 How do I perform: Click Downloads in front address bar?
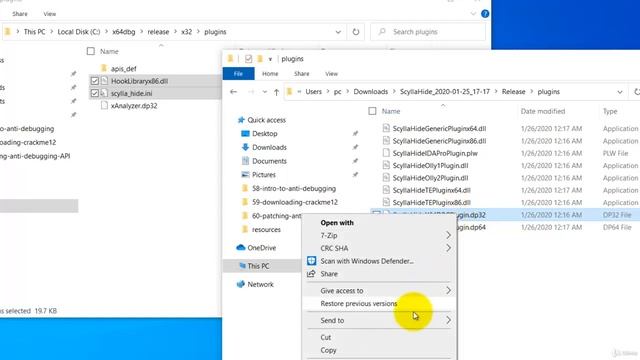click(x=371, y=92)
